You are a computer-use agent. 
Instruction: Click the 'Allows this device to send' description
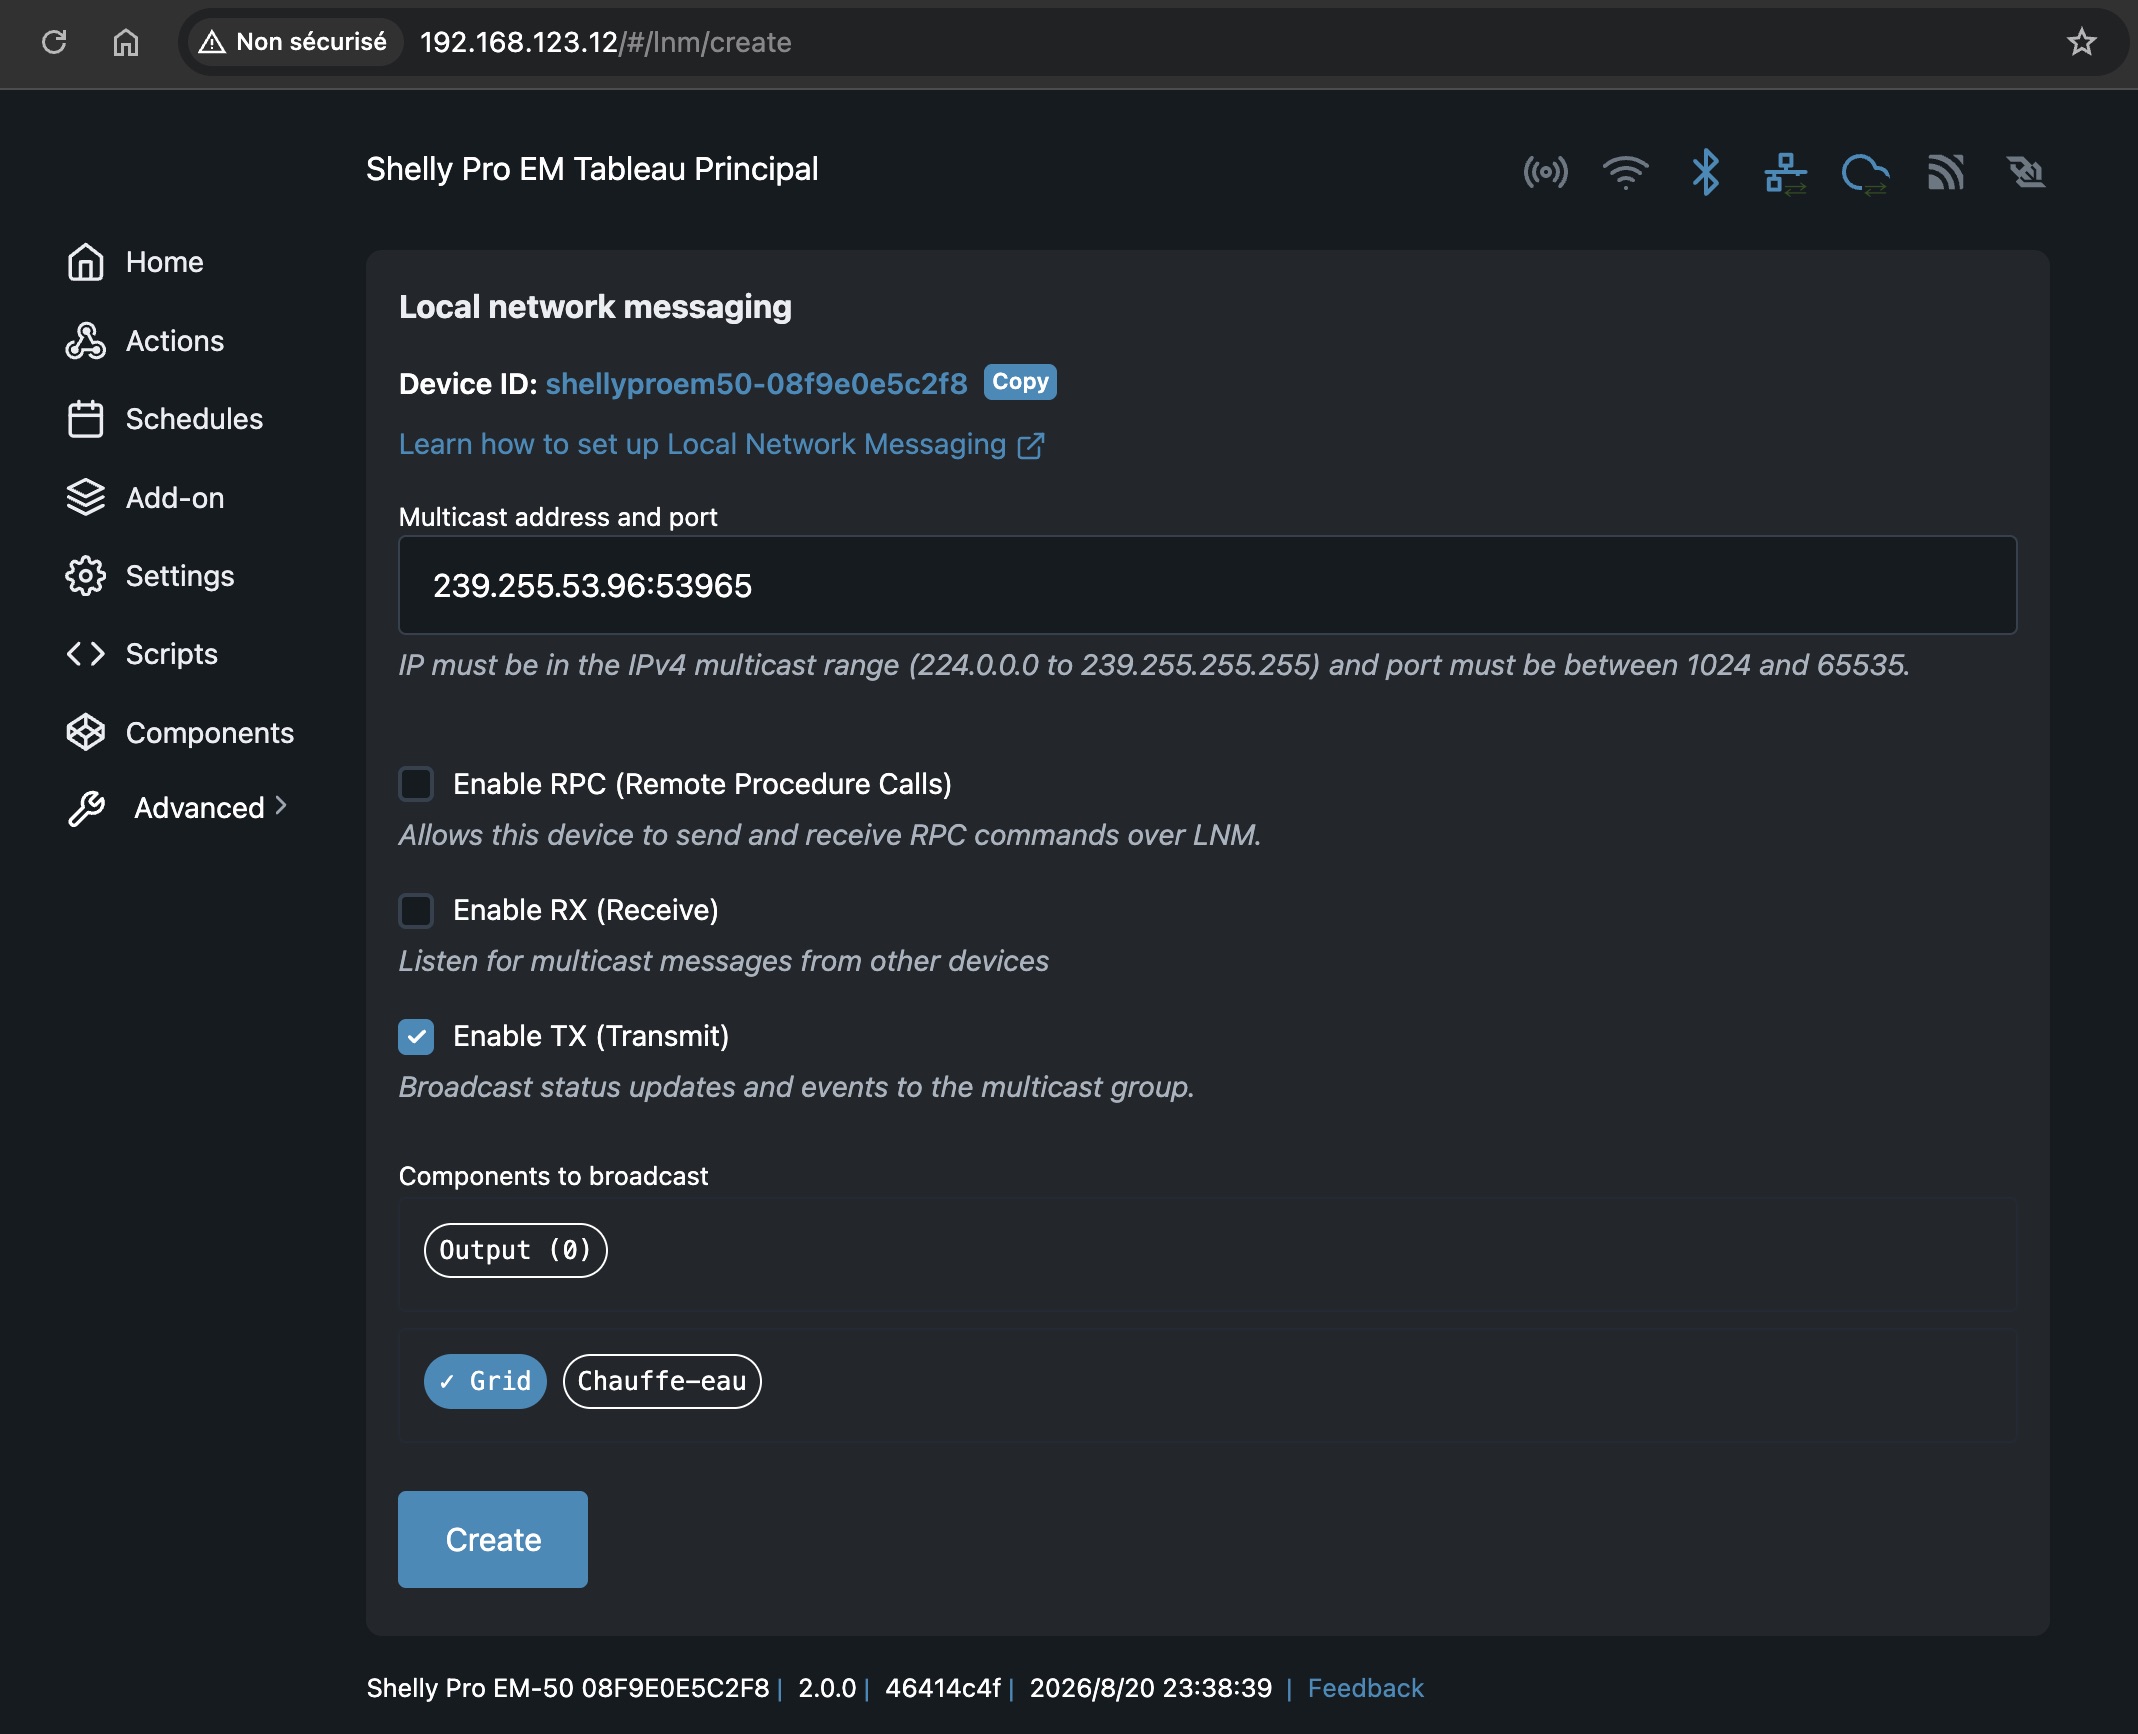(830, 835)
